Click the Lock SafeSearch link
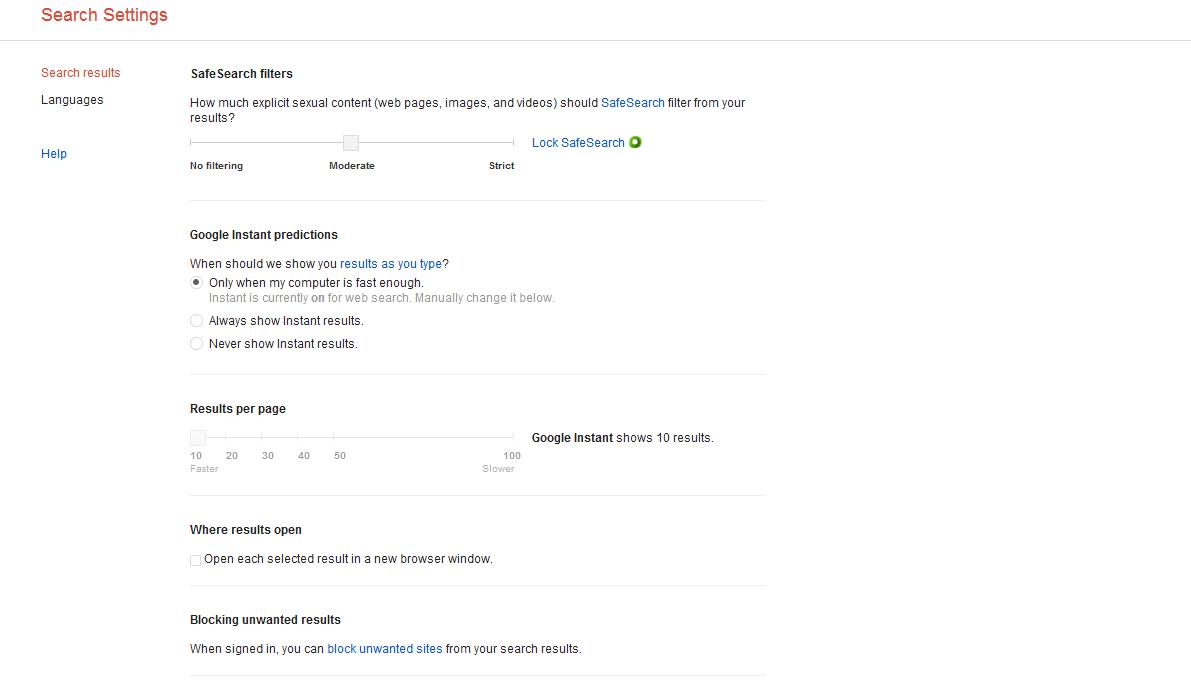Image resolution: width=1191 pixels, height=687 pixels. (x=578, y=143)
